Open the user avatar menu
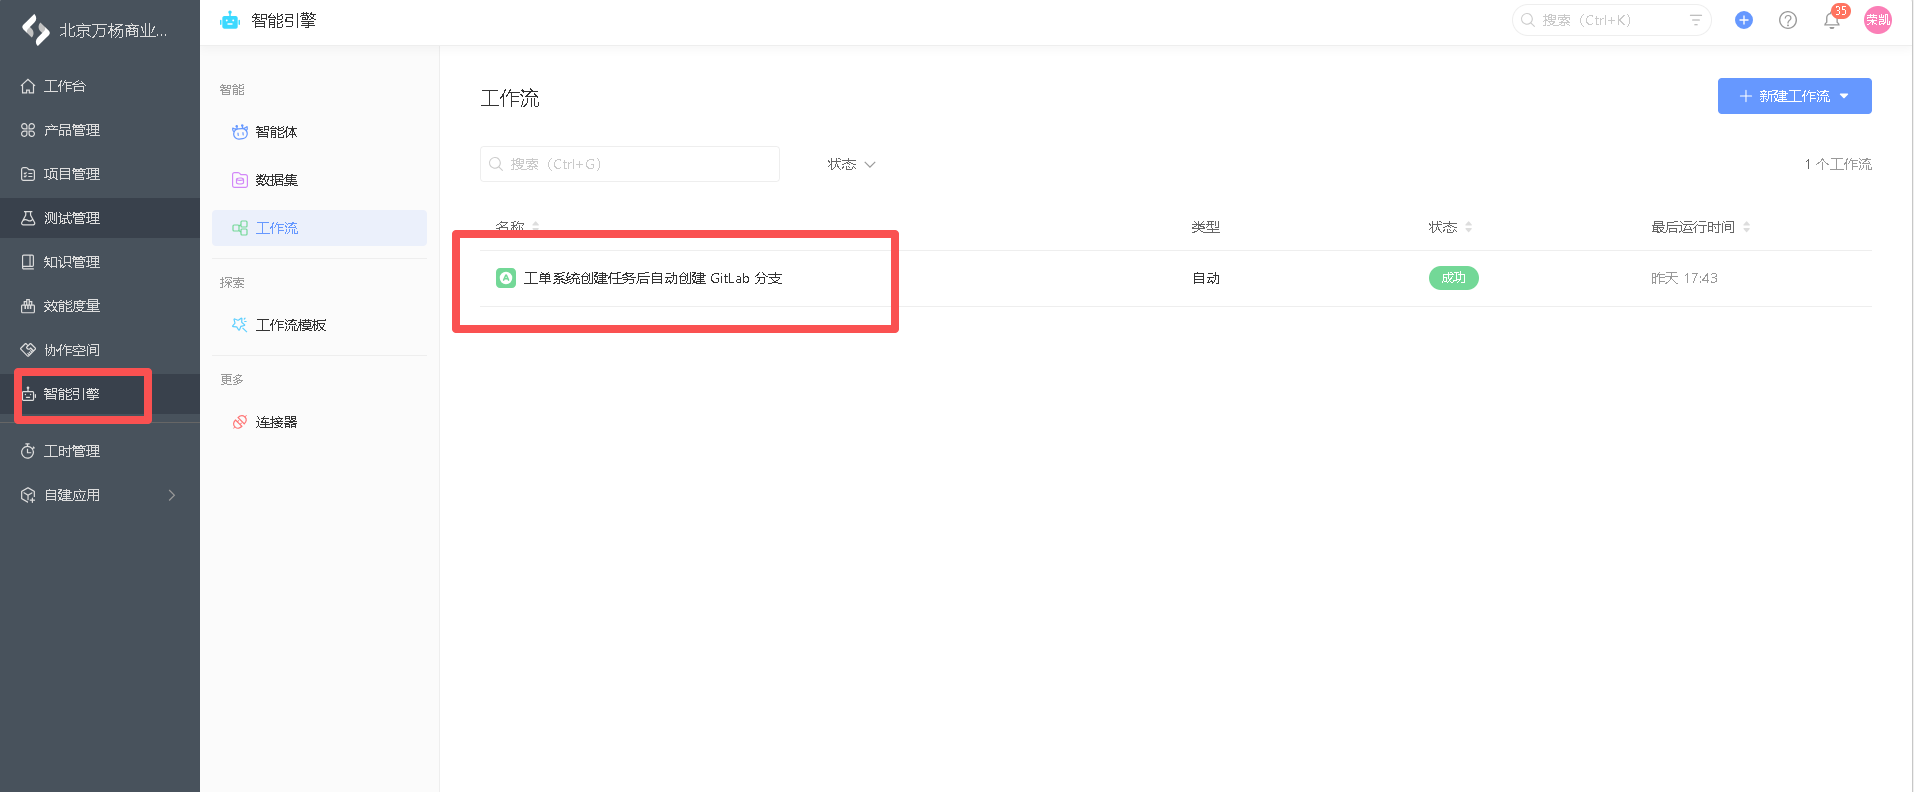The width and height of the screenshot is (1914, 792). [x=1878, y=20]
